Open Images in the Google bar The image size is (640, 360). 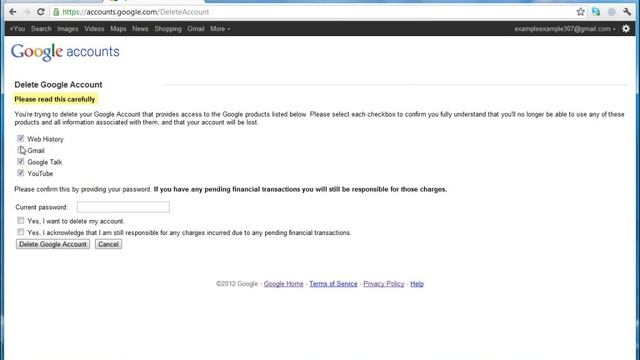[x=68, y=29]
